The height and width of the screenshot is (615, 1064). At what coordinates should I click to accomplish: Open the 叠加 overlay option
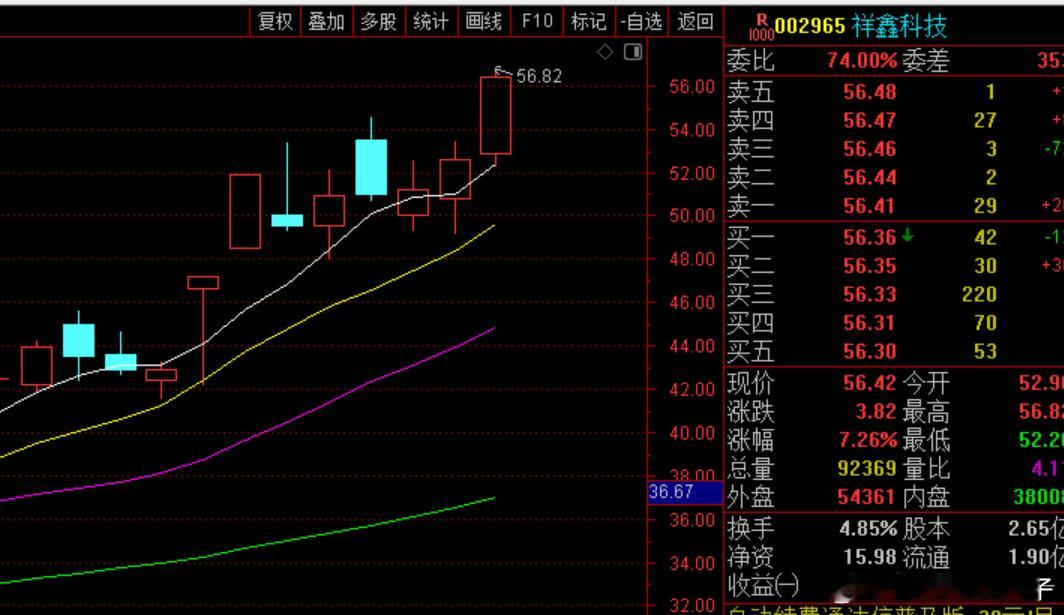326,22
